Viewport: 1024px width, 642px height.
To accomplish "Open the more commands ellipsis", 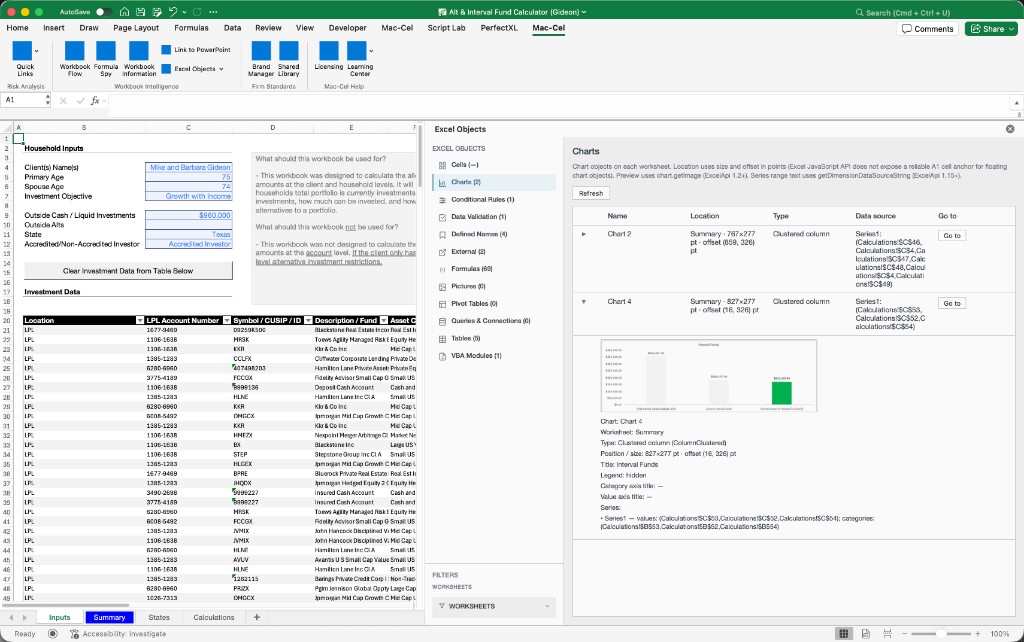I will (x=214, y=12).
